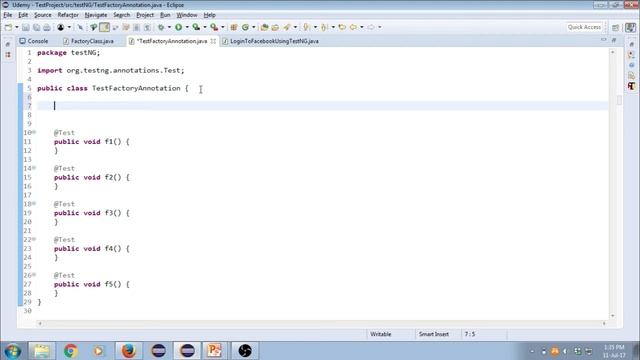Open the Refactor menu
Image resolution: width=640 pixels, height=360 pixels.
pyautogui.click(x=68, y=15)
